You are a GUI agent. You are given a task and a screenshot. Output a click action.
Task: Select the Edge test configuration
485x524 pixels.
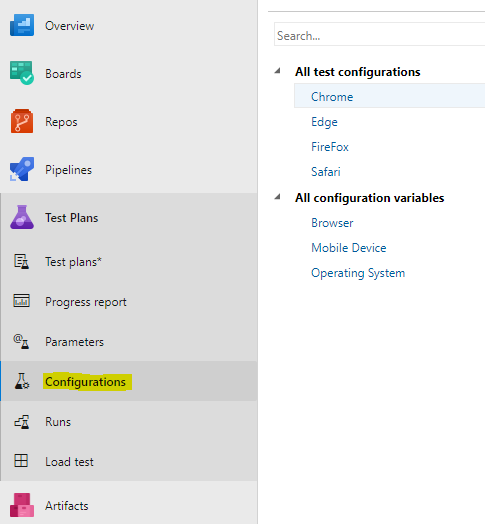(324, 122)
